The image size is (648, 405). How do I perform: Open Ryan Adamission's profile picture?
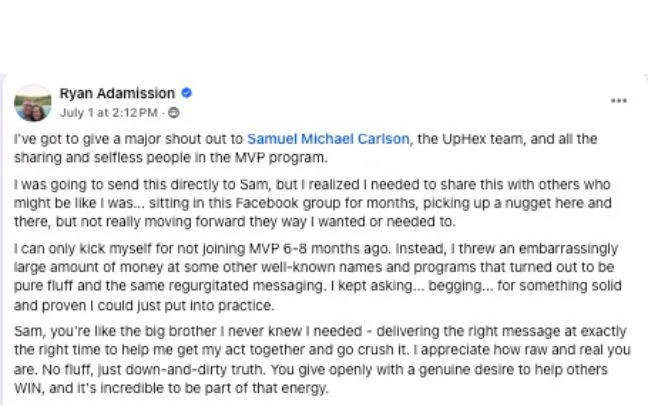pyautogui.click(x=33, y=103)
